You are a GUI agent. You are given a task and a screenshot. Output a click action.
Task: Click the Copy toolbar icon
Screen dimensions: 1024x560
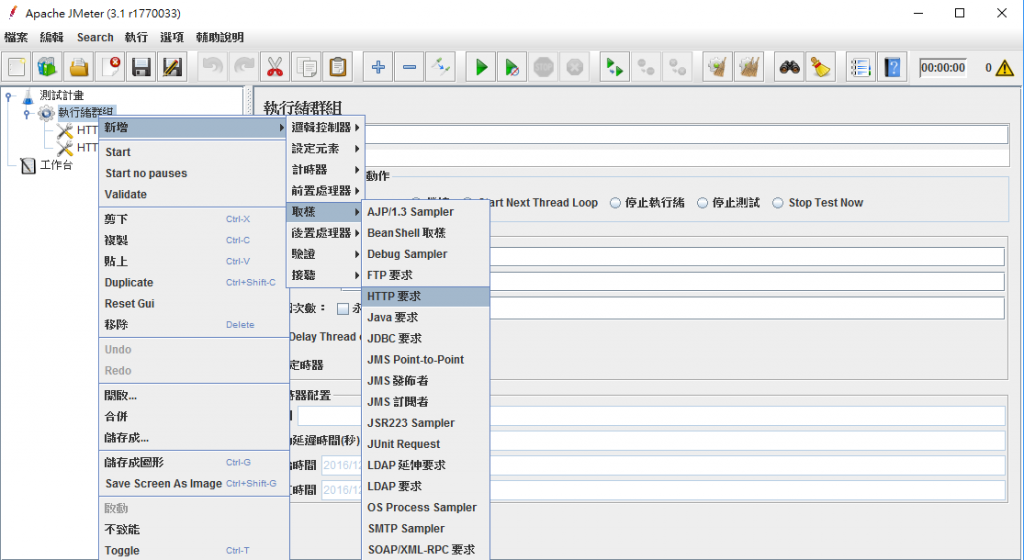click(x=306, y=67)
